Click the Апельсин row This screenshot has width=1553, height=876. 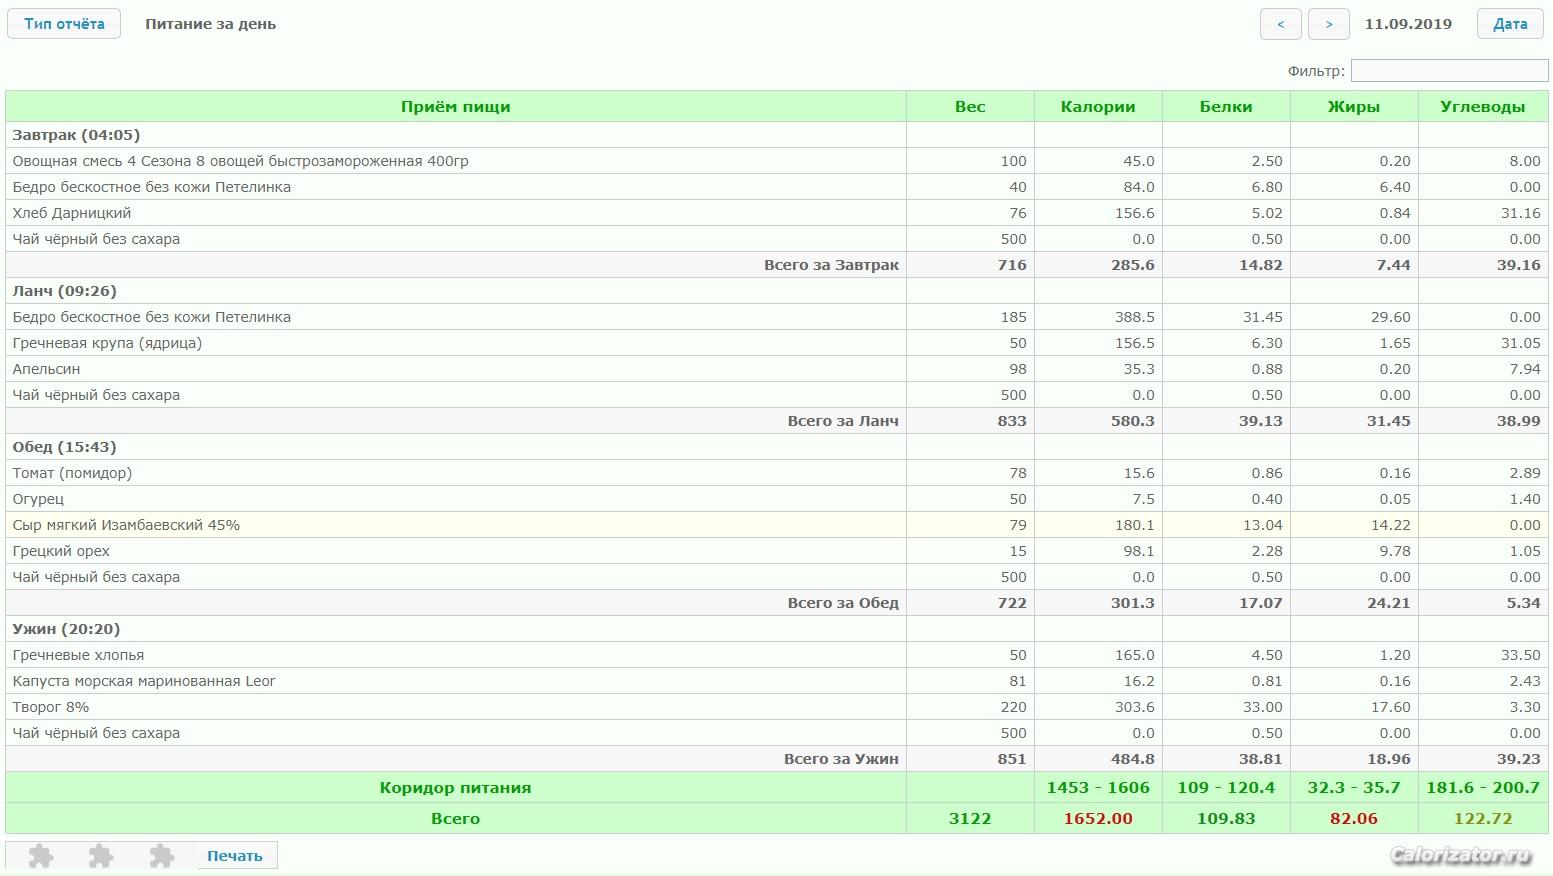click(x=777, y=369)
